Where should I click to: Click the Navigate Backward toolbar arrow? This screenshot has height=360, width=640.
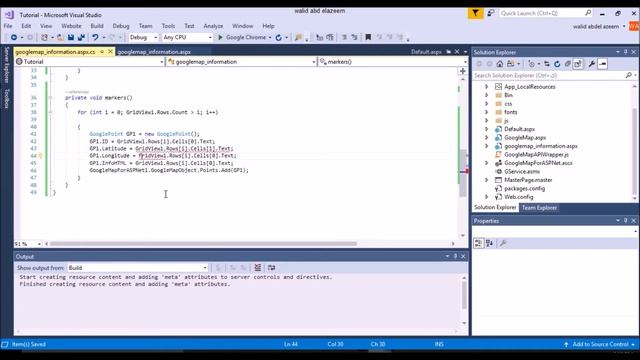pyautogui.click(x=13, y=38)
